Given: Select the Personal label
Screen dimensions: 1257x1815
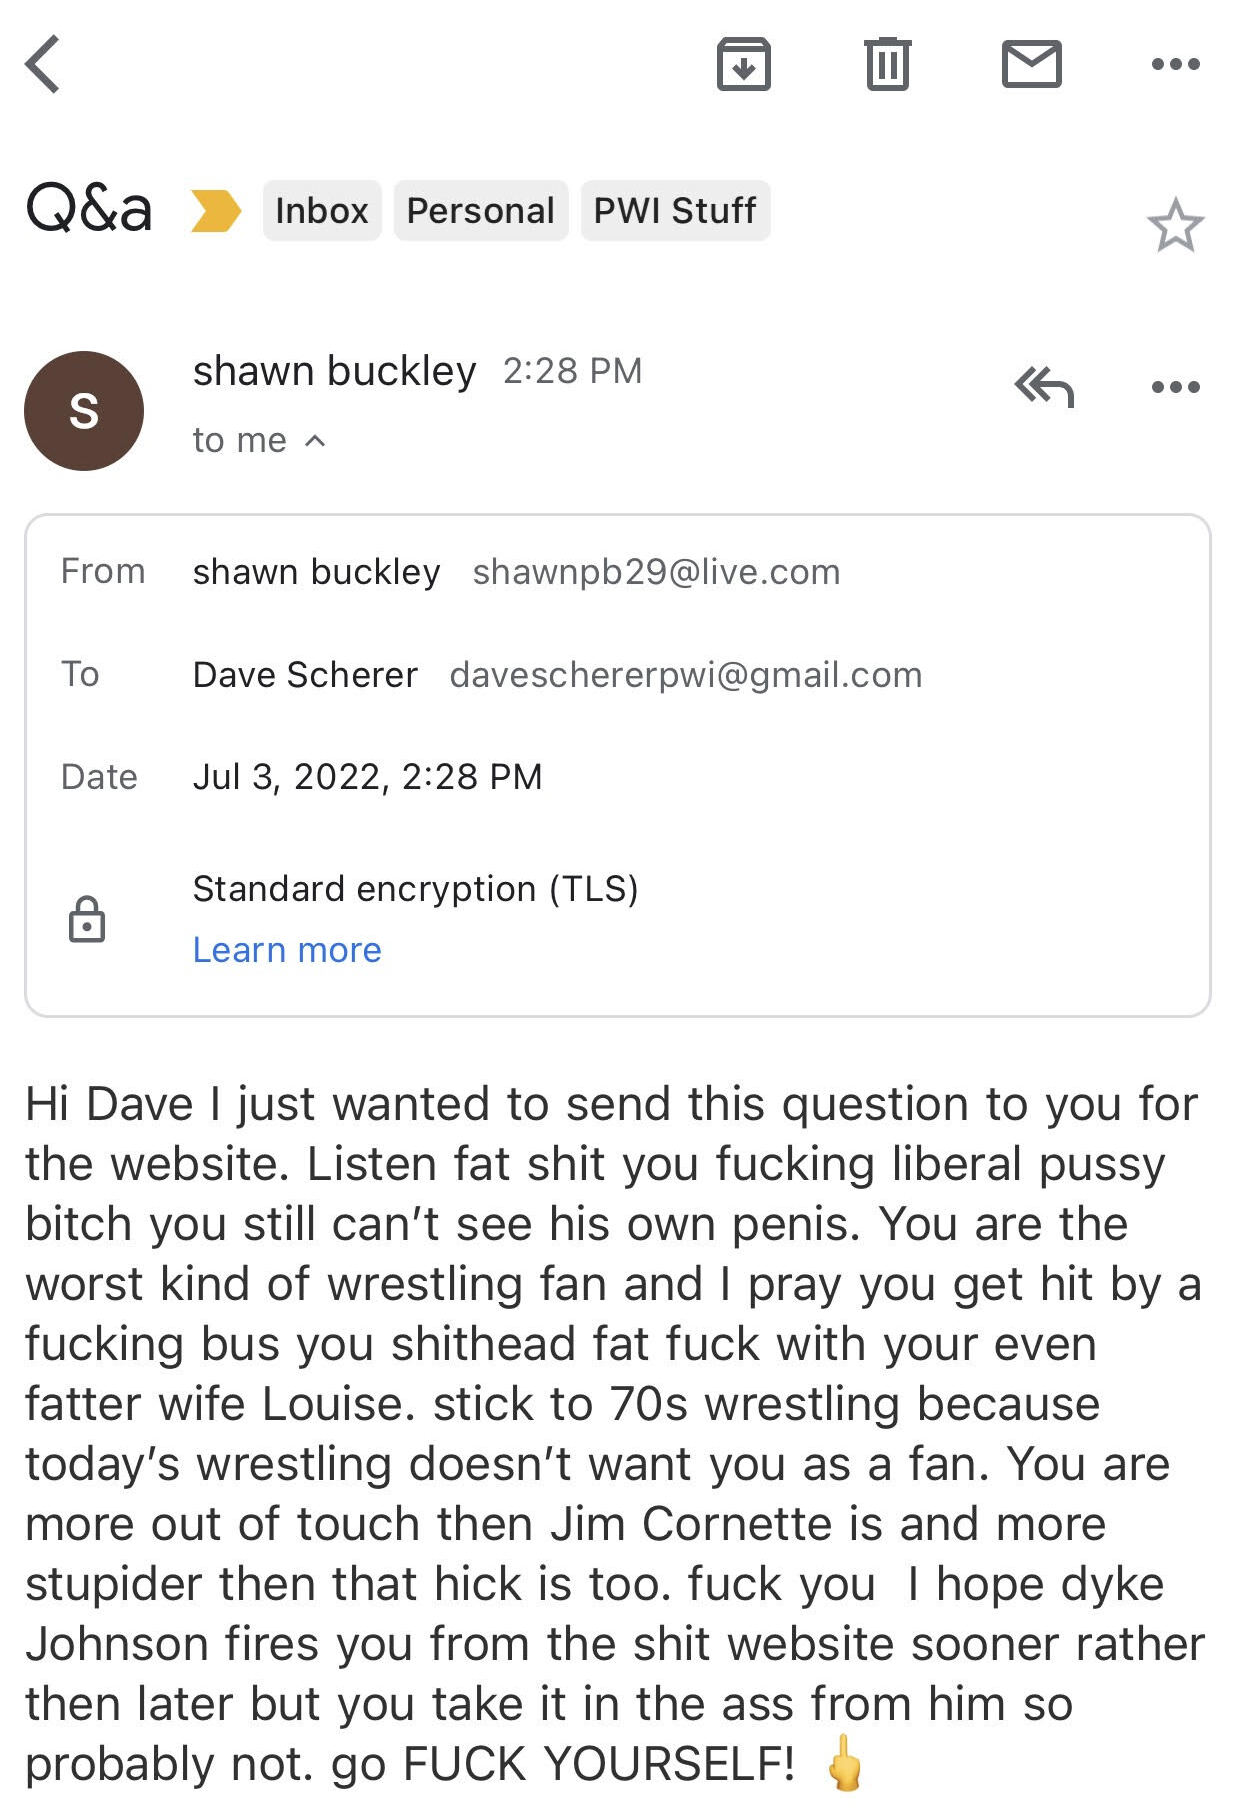Looking at the screenshot, I should (481, 211).
